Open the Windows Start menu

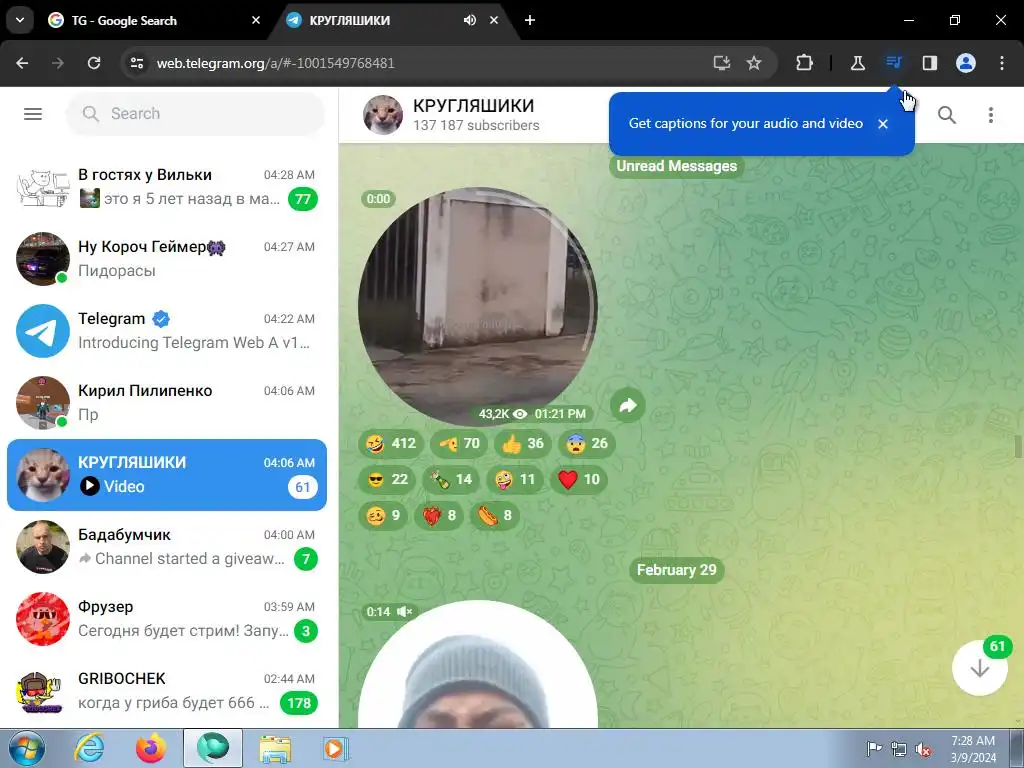(x=25, y=749)
